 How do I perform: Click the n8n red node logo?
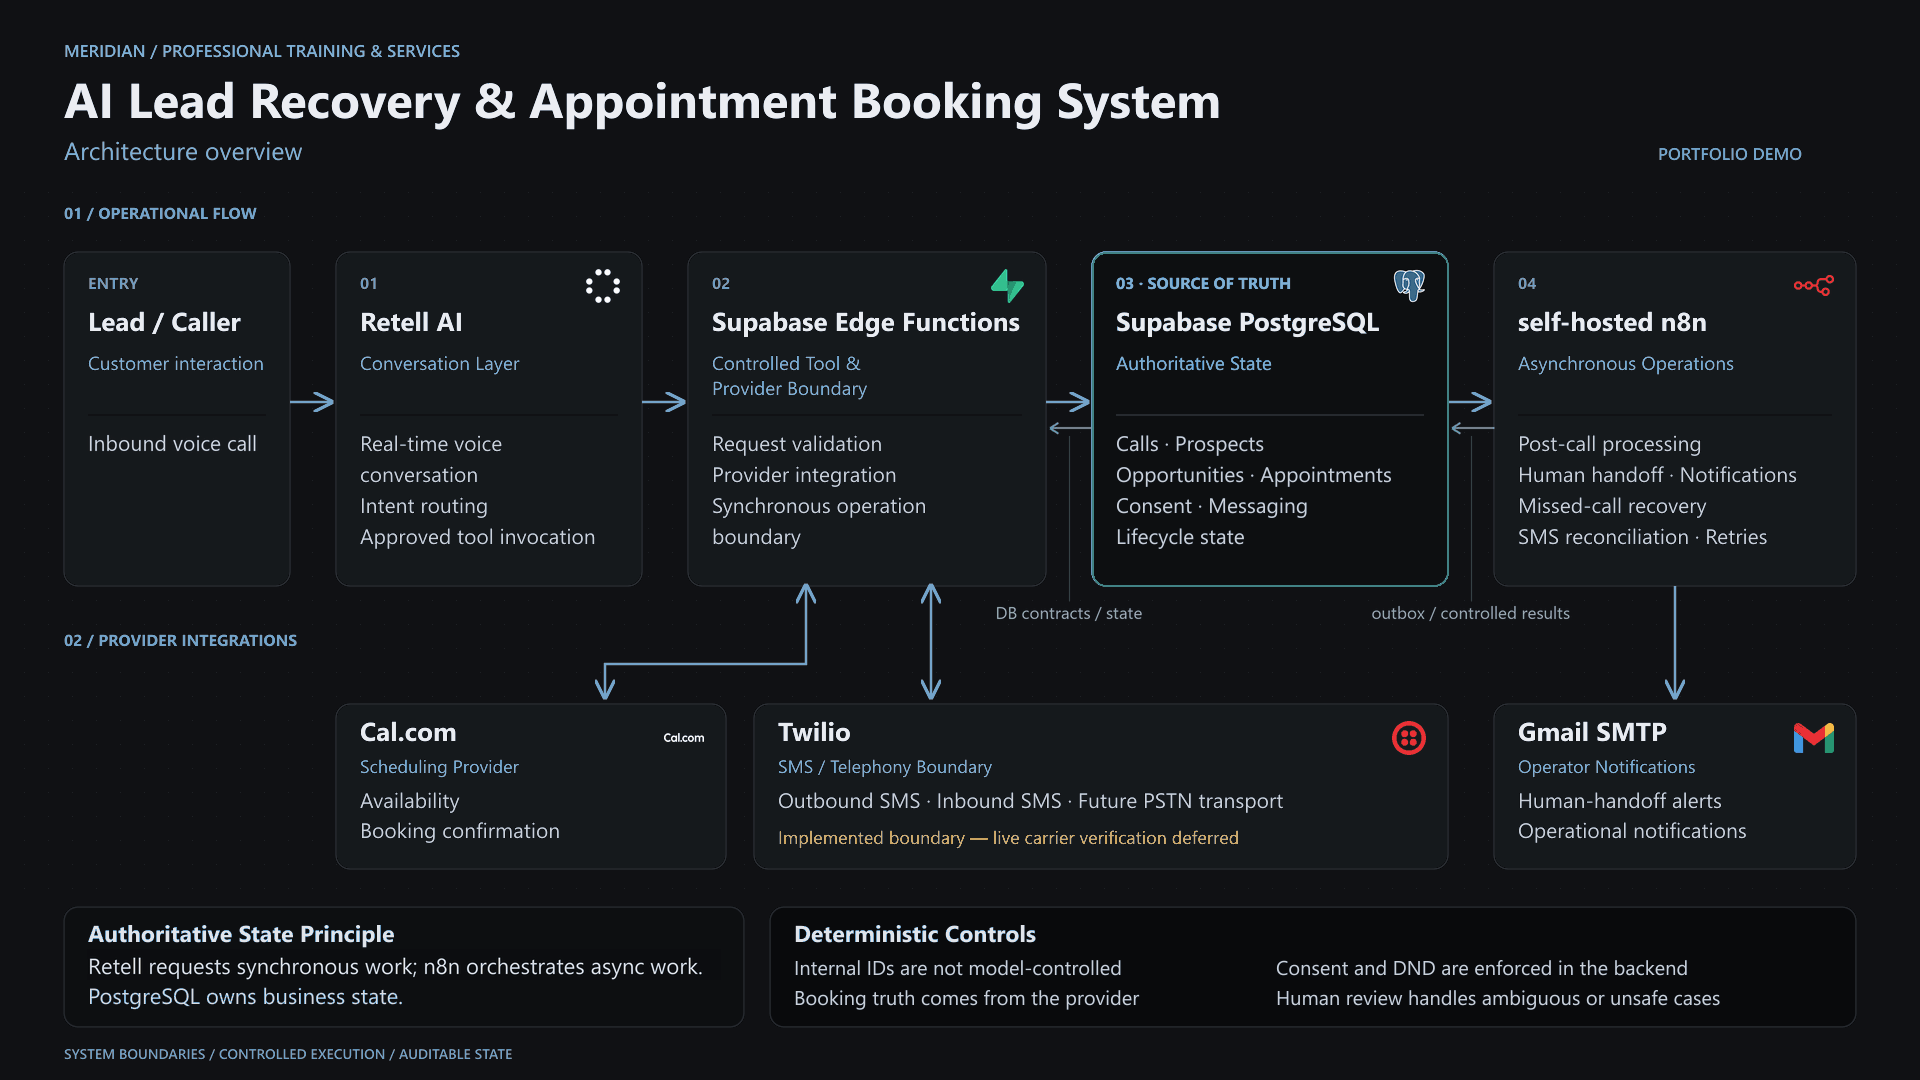[1813, 286]
